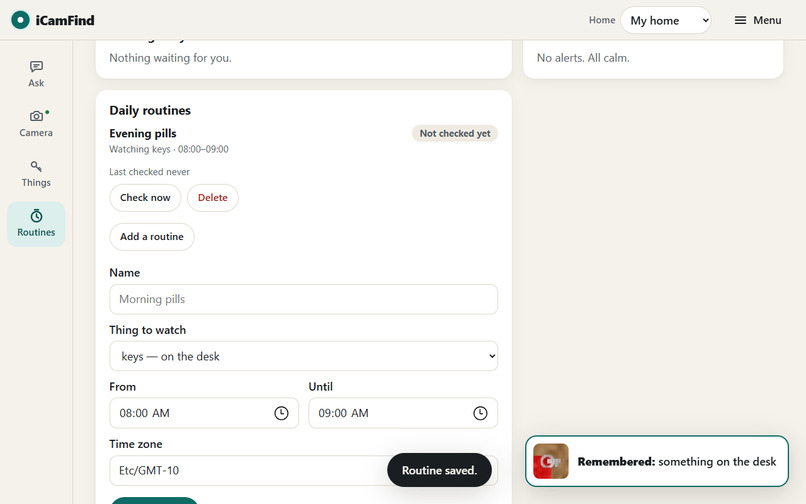Click the iCamFind logo icon
806x504 pixels.
click(20, 20)
